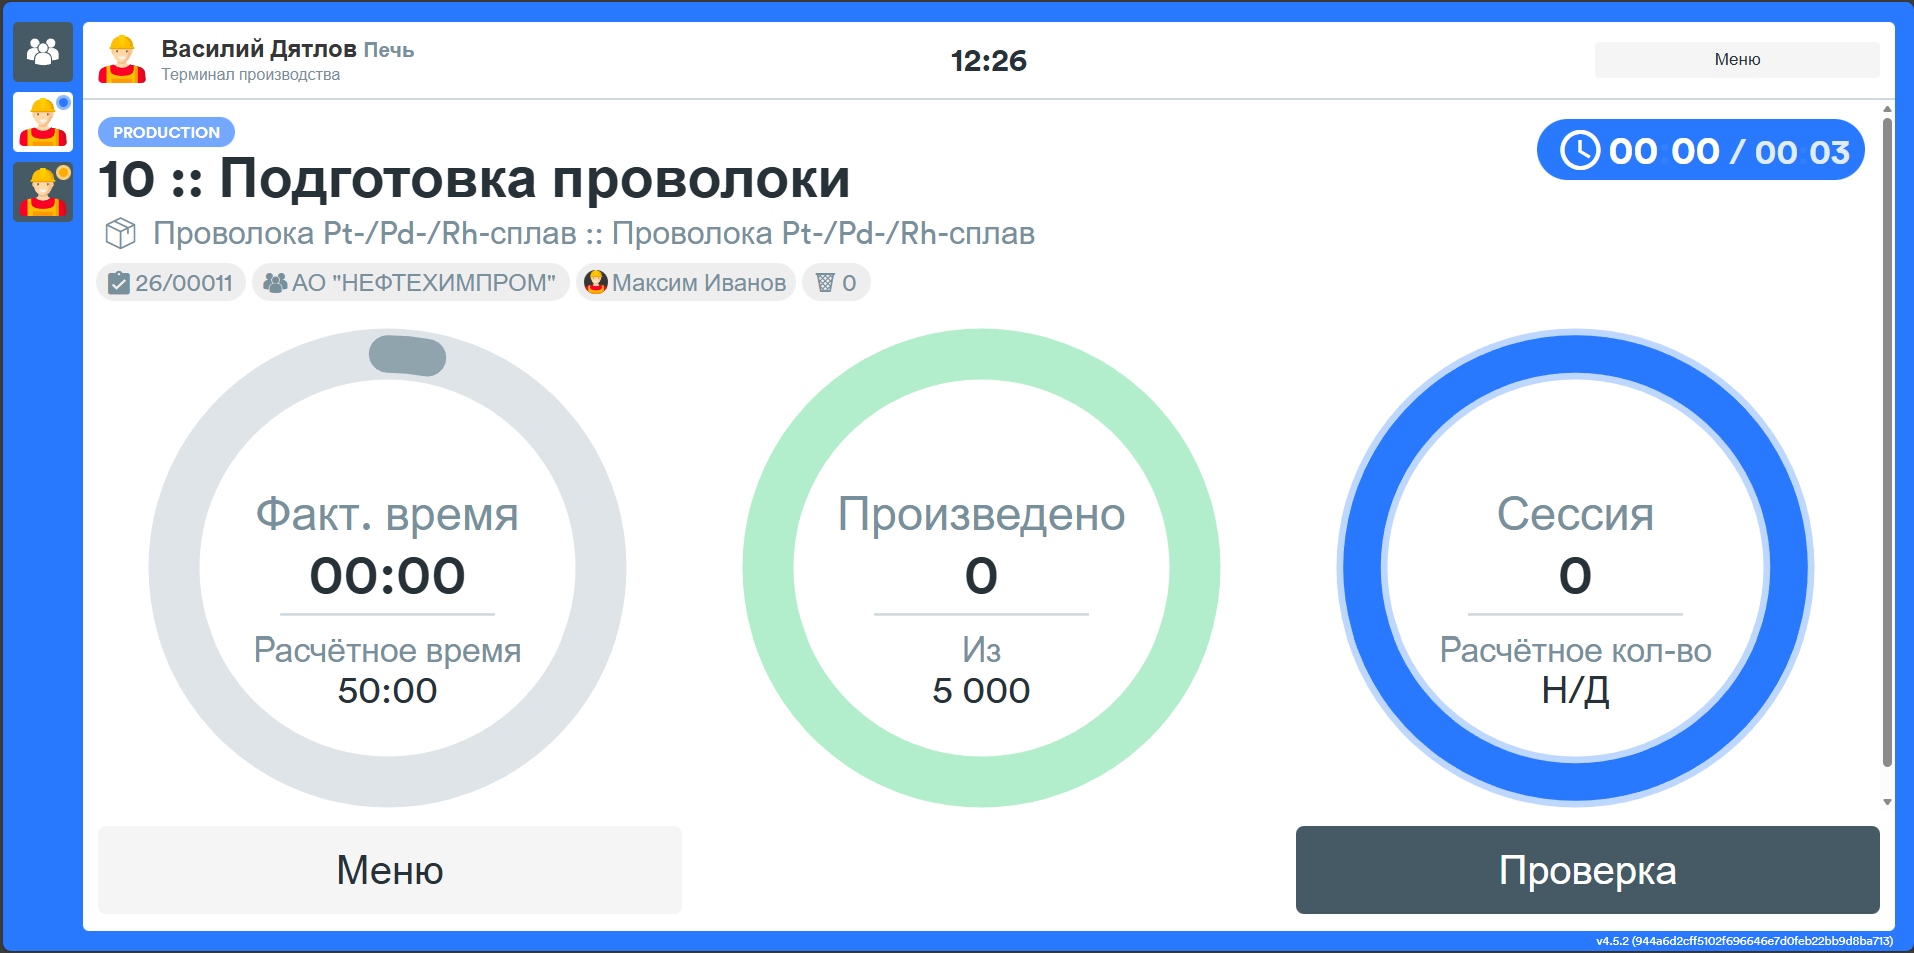Click the scrollbar down arrow
The width and height of the screenshot is (1914, 953).
tap(1887, 802)
